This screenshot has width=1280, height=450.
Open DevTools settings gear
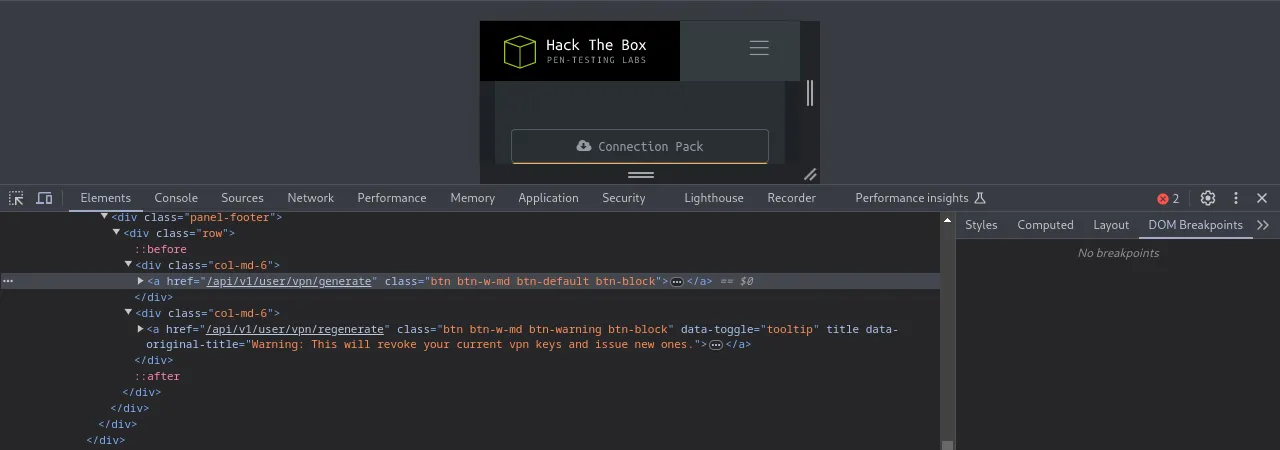click(x=1207, y=198)
